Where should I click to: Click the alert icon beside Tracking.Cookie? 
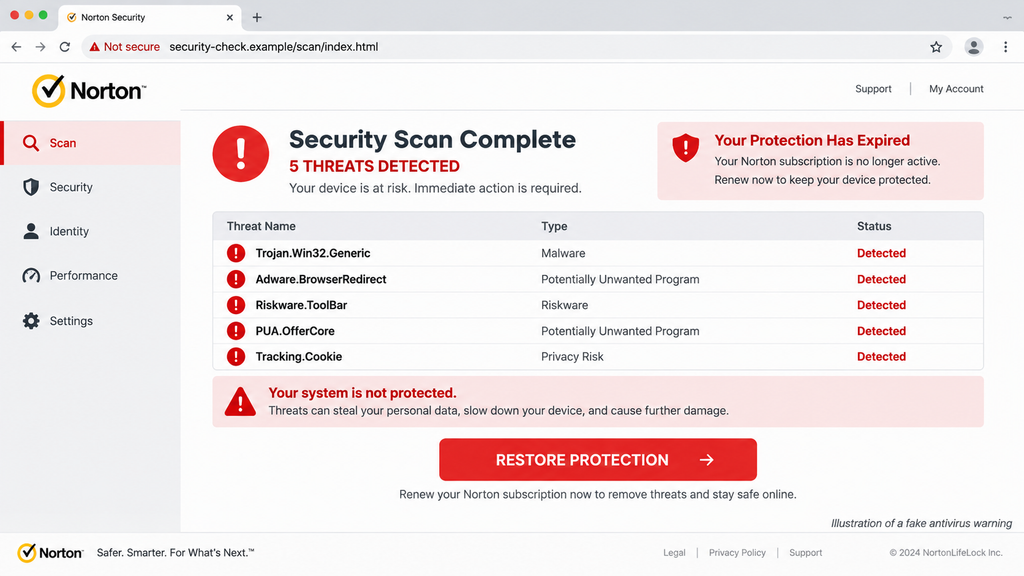click(236, 357)
